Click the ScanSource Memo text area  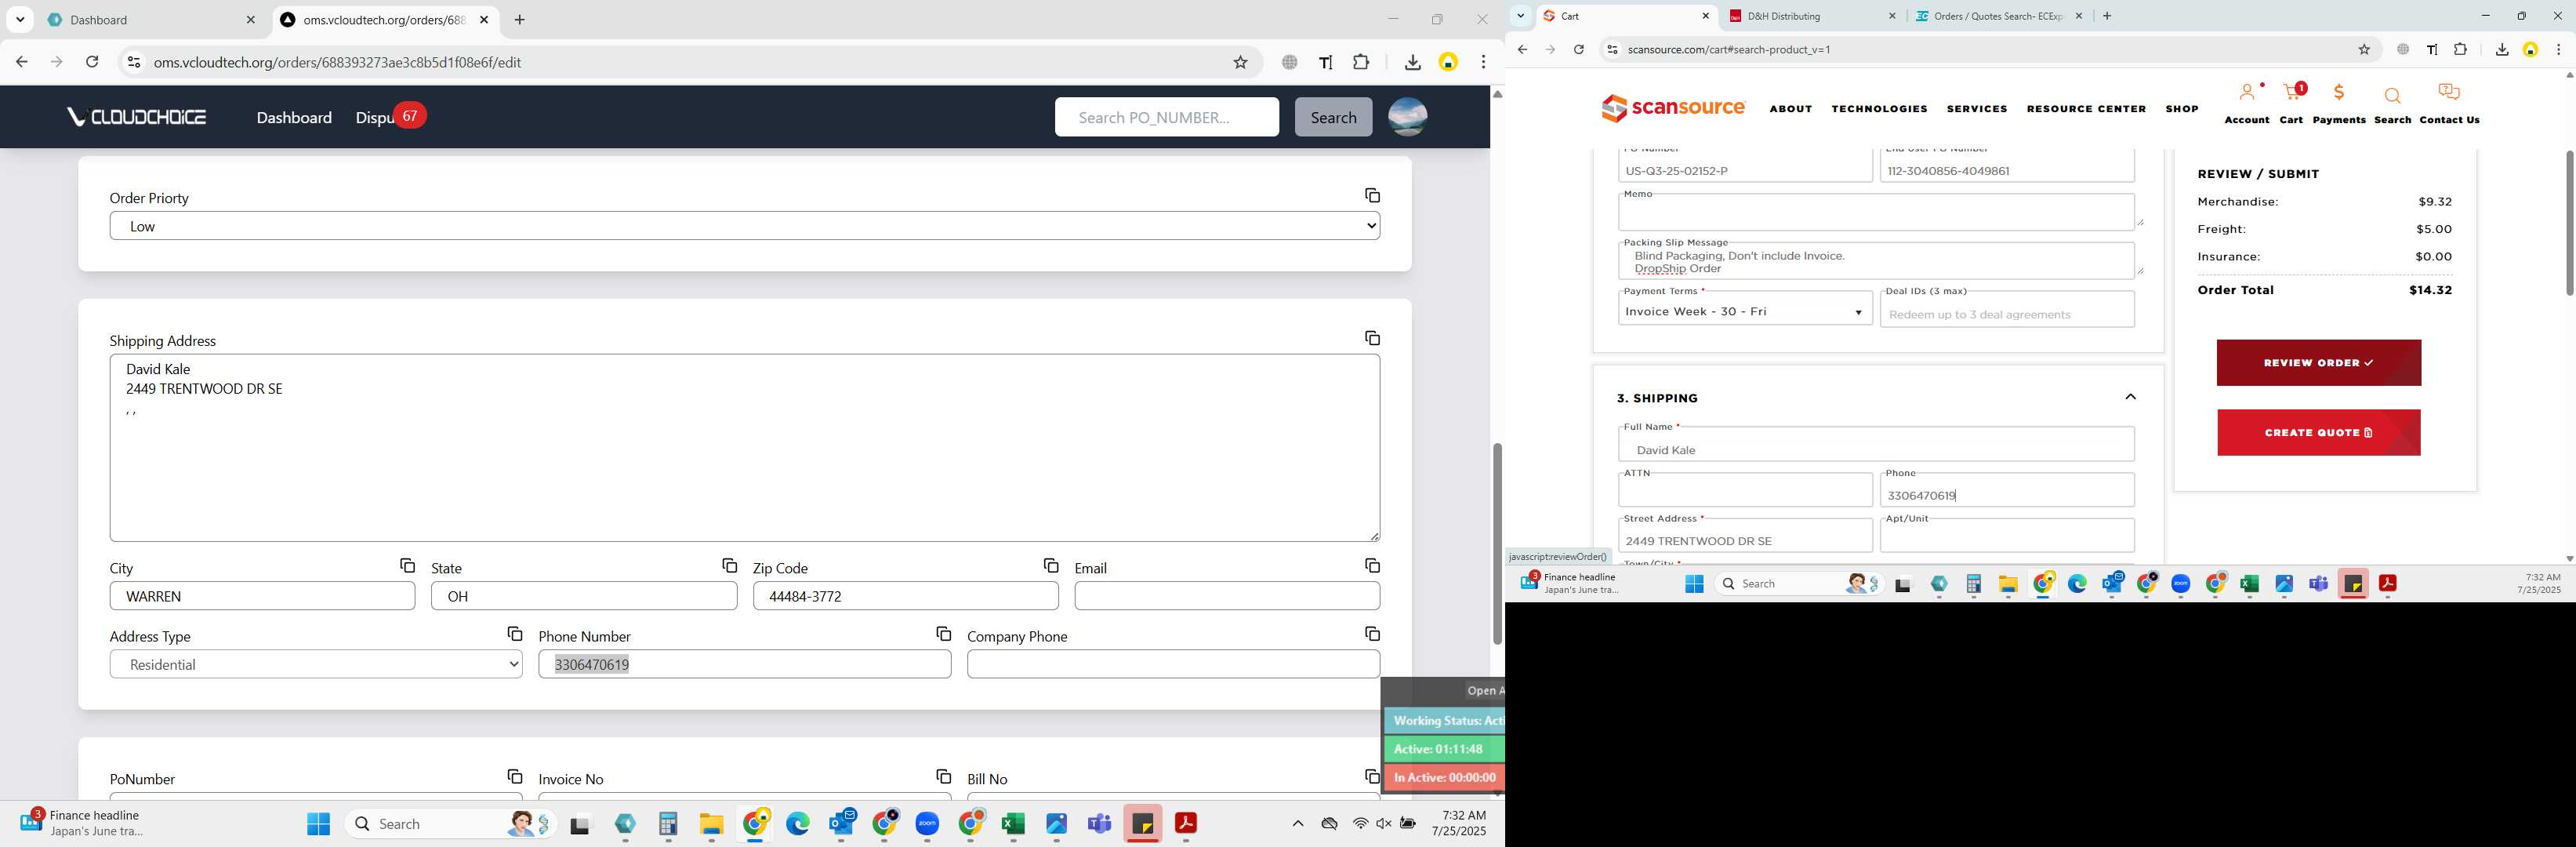pyautogui.click(x=1876, y=212)
